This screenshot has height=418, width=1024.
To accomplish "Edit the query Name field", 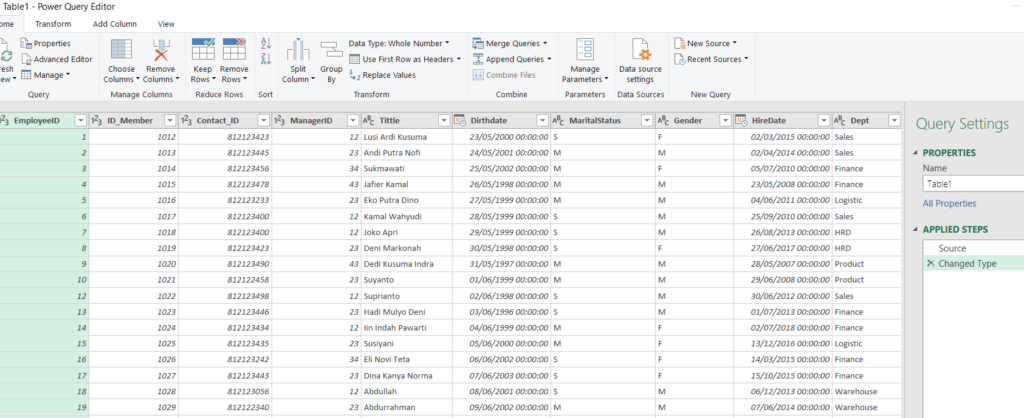I will point(970,184).
